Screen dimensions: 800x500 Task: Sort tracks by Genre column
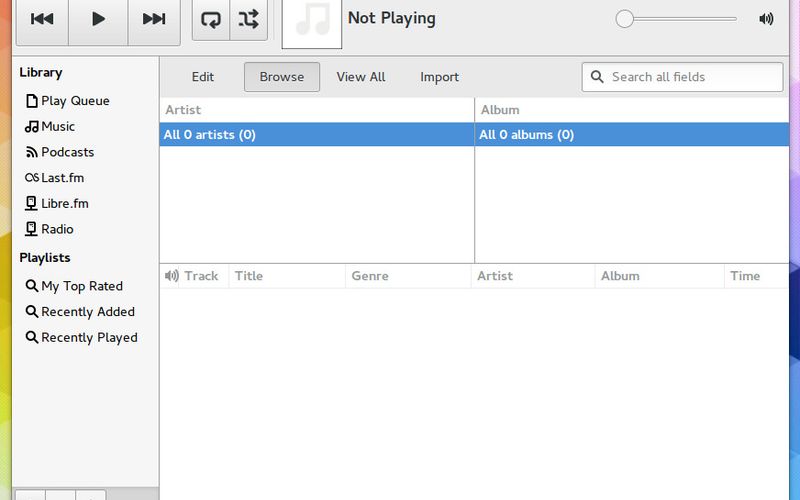[x=408, y=276]
